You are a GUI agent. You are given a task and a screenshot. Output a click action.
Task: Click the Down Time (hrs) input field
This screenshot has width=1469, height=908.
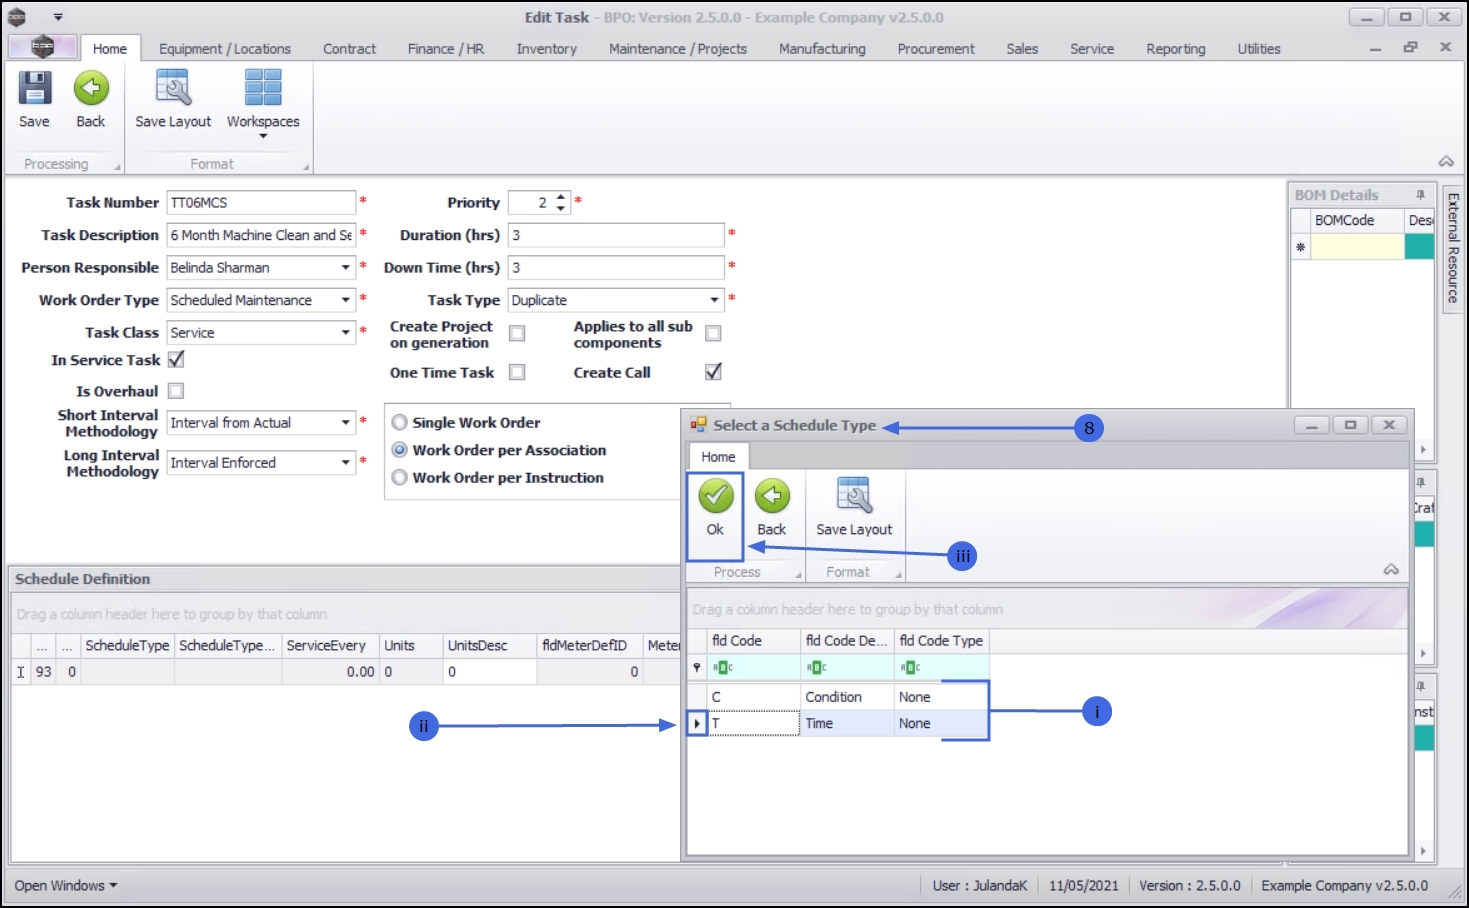(x=616, y=268)
